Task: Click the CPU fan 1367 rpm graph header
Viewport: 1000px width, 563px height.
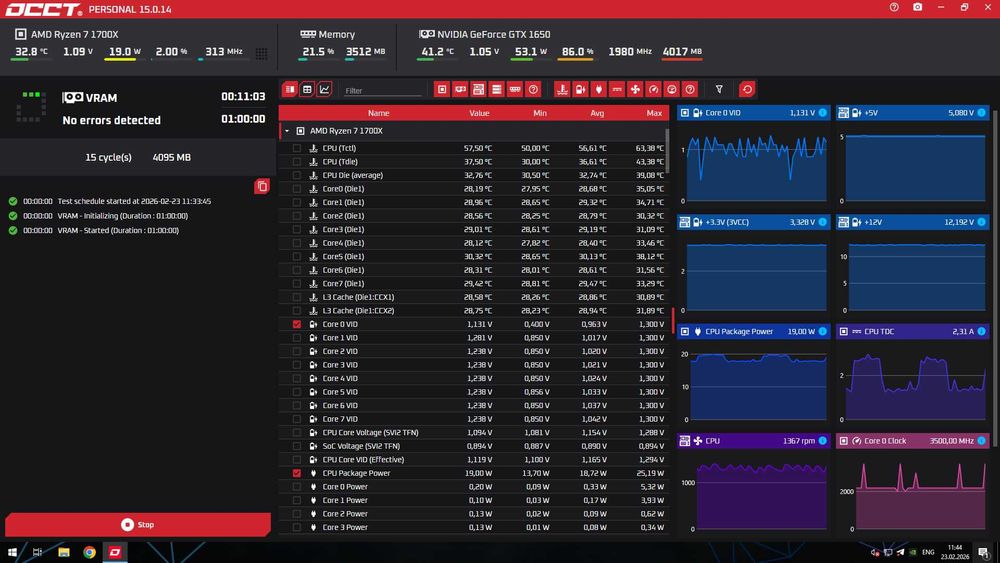Action: (753, 441)
